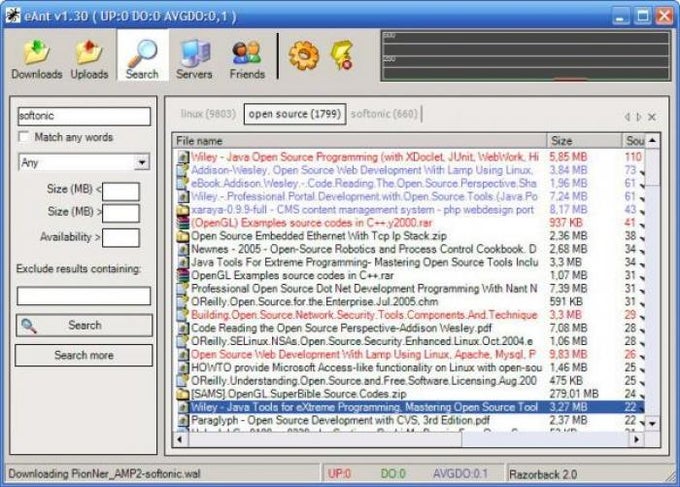Viewport: 680px width, 487px height.
Task: Open the Friends section
Action: pyautogui.click(x=247, y=59)
